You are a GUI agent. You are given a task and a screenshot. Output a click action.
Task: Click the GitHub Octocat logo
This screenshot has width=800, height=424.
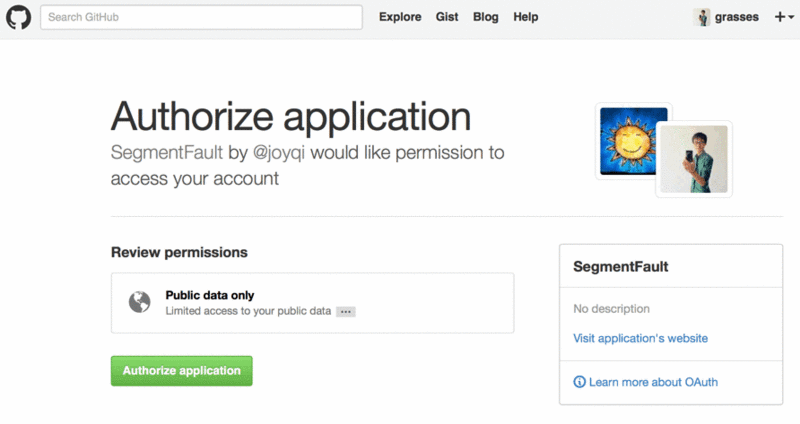(x=19, y=17)
